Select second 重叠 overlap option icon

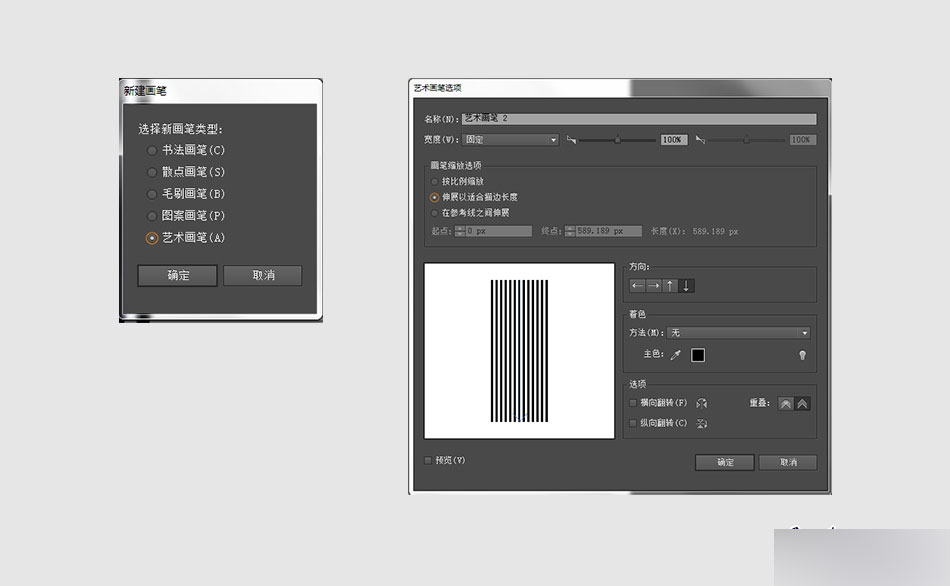point(802,404)
